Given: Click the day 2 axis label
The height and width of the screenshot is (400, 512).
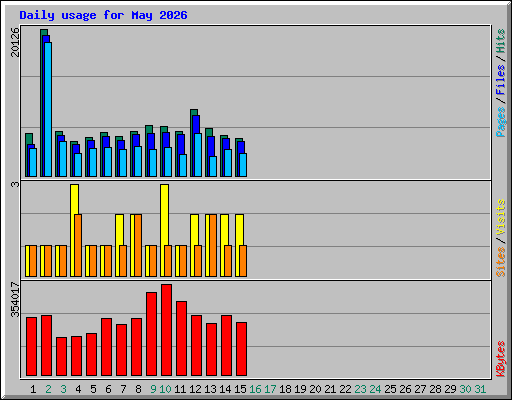Looking at the screenshot, I should tap(48, 389).
